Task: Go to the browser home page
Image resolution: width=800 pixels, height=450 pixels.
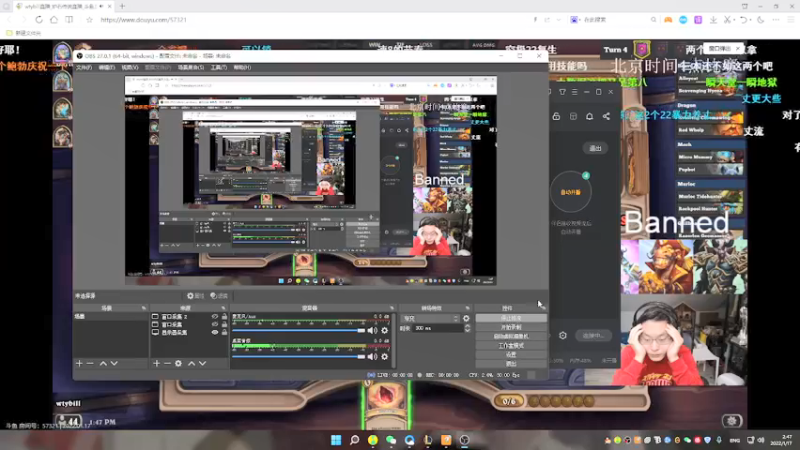Action: 54,19
